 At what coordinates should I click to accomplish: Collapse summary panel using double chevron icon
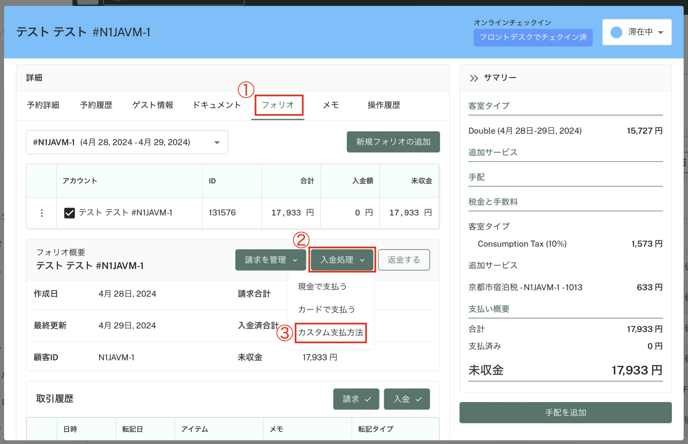coord(474,77)
